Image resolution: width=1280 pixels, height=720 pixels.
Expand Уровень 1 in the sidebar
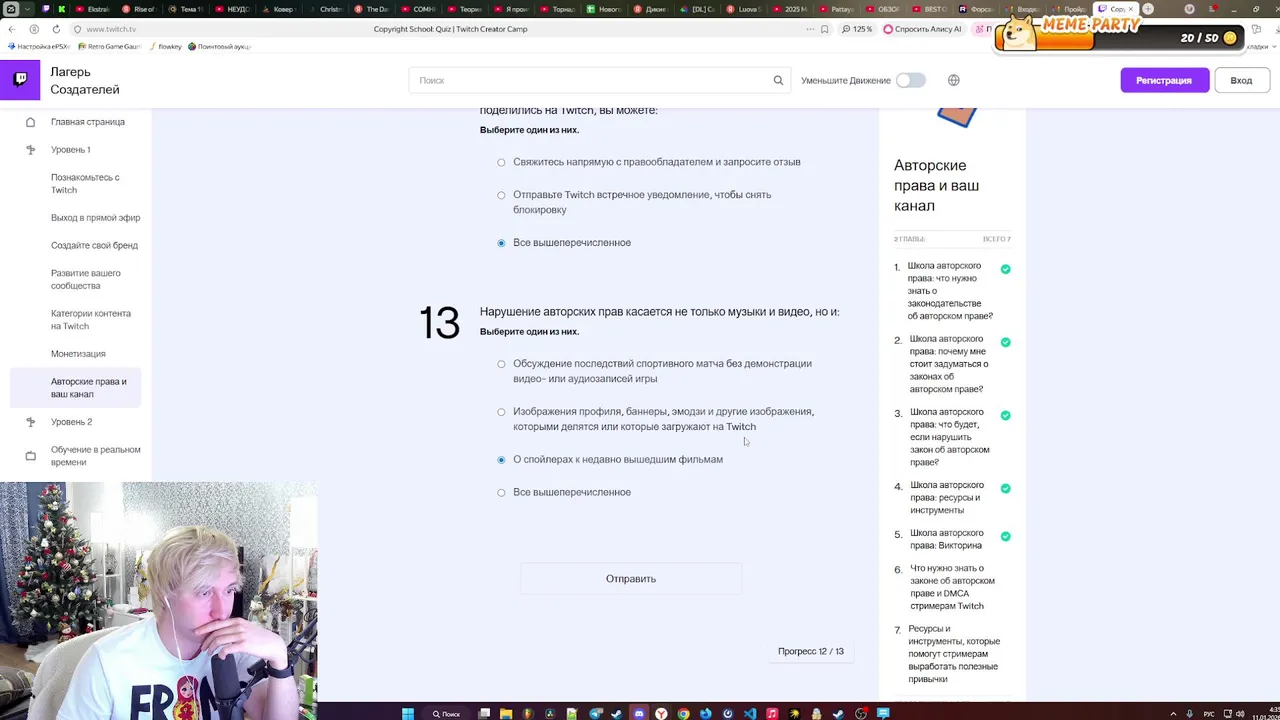(x=70, y=150)
